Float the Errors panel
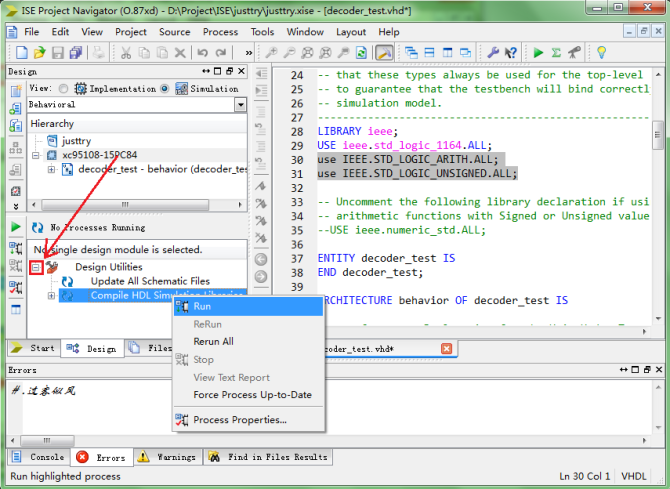The image size is (670, 489). tap(647, 370)
